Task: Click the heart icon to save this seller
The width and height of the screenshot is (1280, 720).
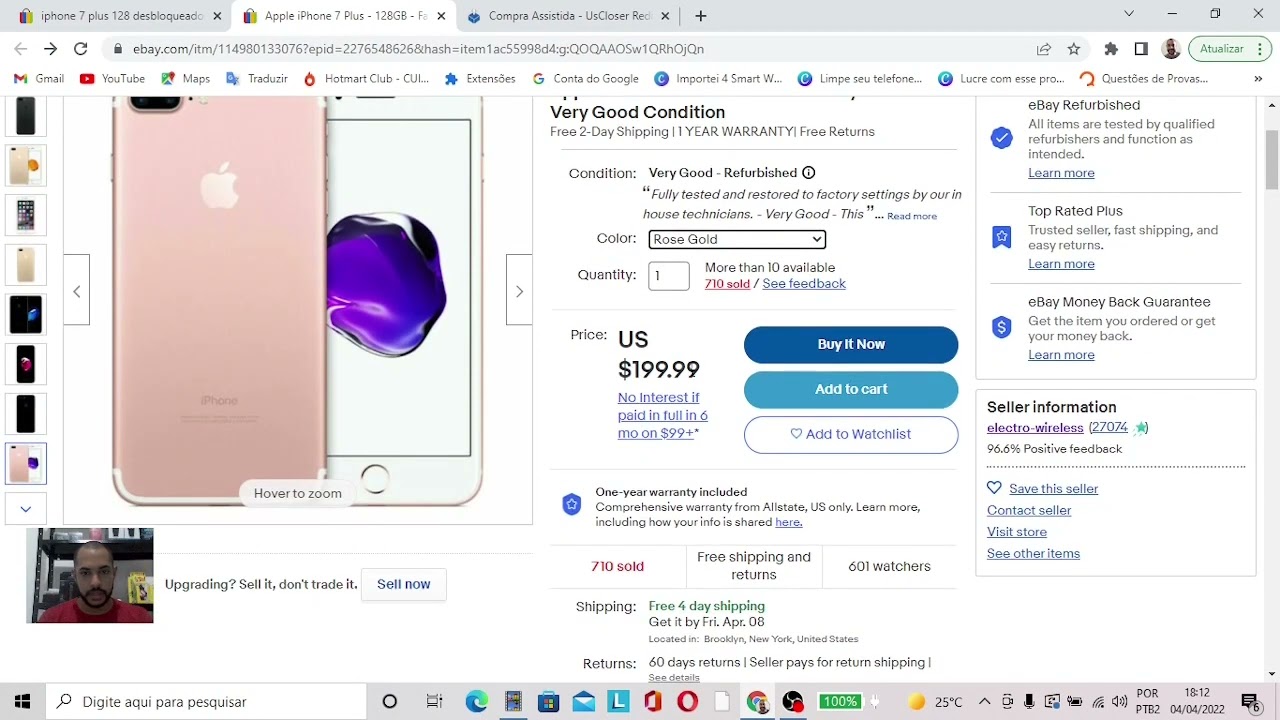Action: point(994,488)
